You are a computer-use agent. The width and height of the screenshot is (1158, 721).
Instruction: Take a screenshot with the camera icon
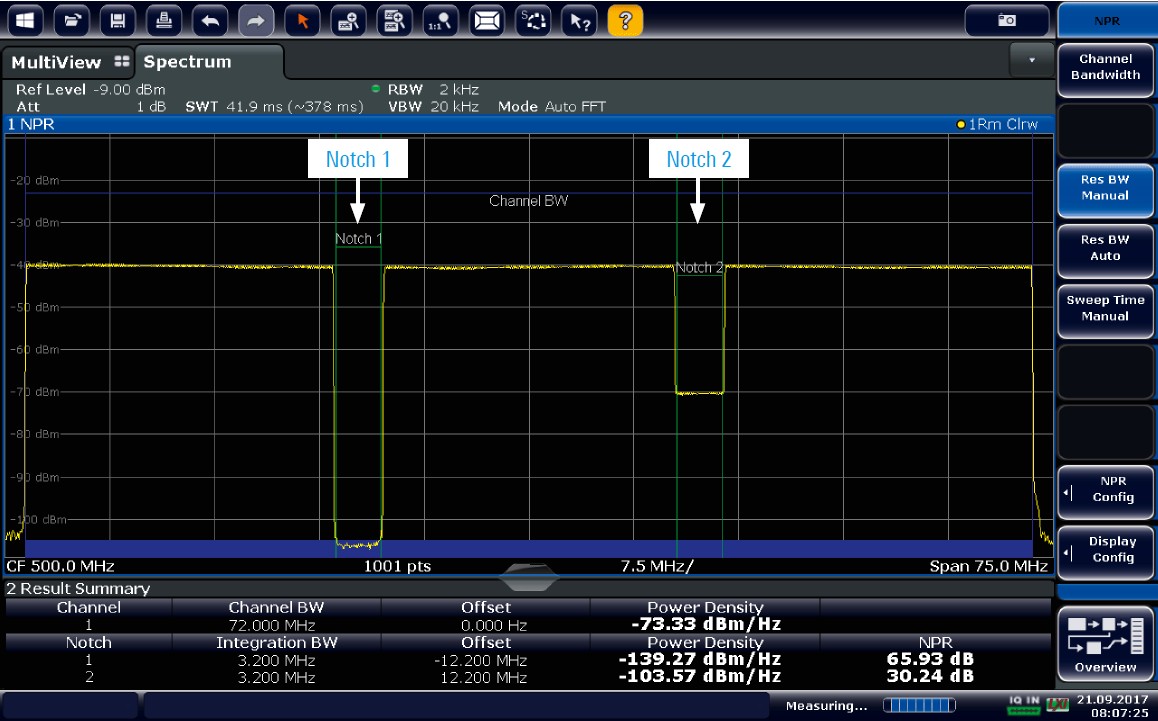1007,20
